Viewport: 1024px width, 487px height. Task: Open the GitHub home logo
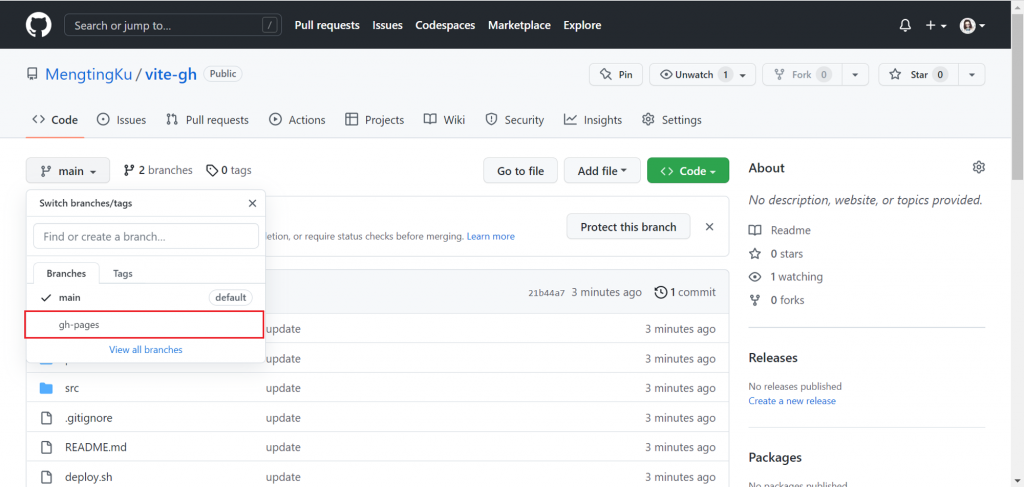click(38, 25)
